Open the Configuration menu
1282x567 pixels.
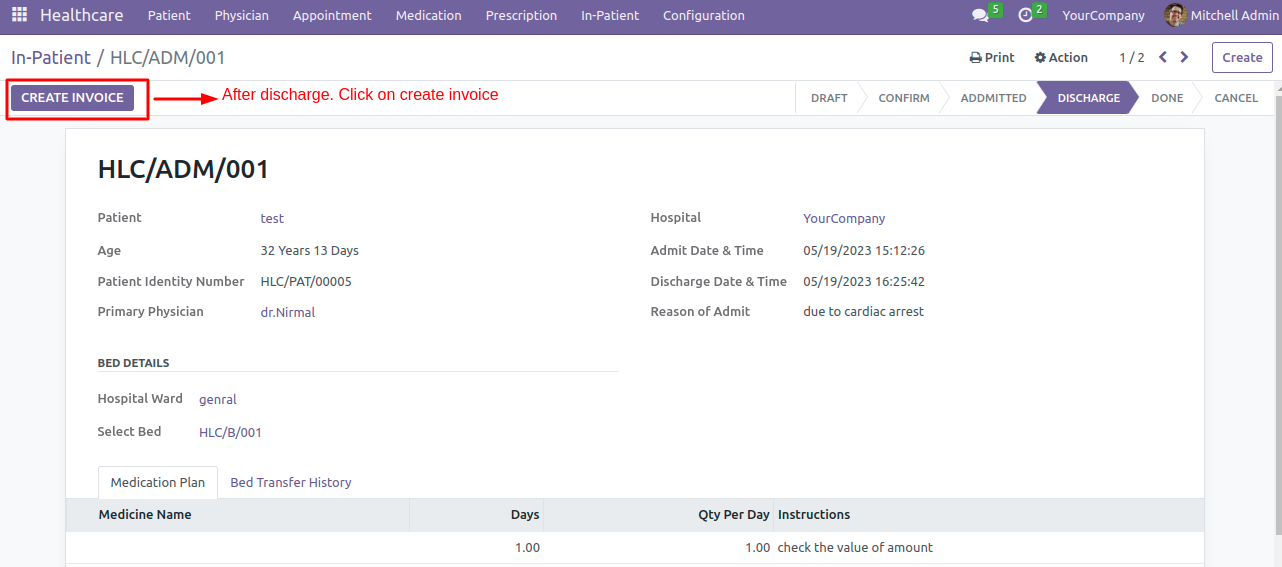(704, 15)
